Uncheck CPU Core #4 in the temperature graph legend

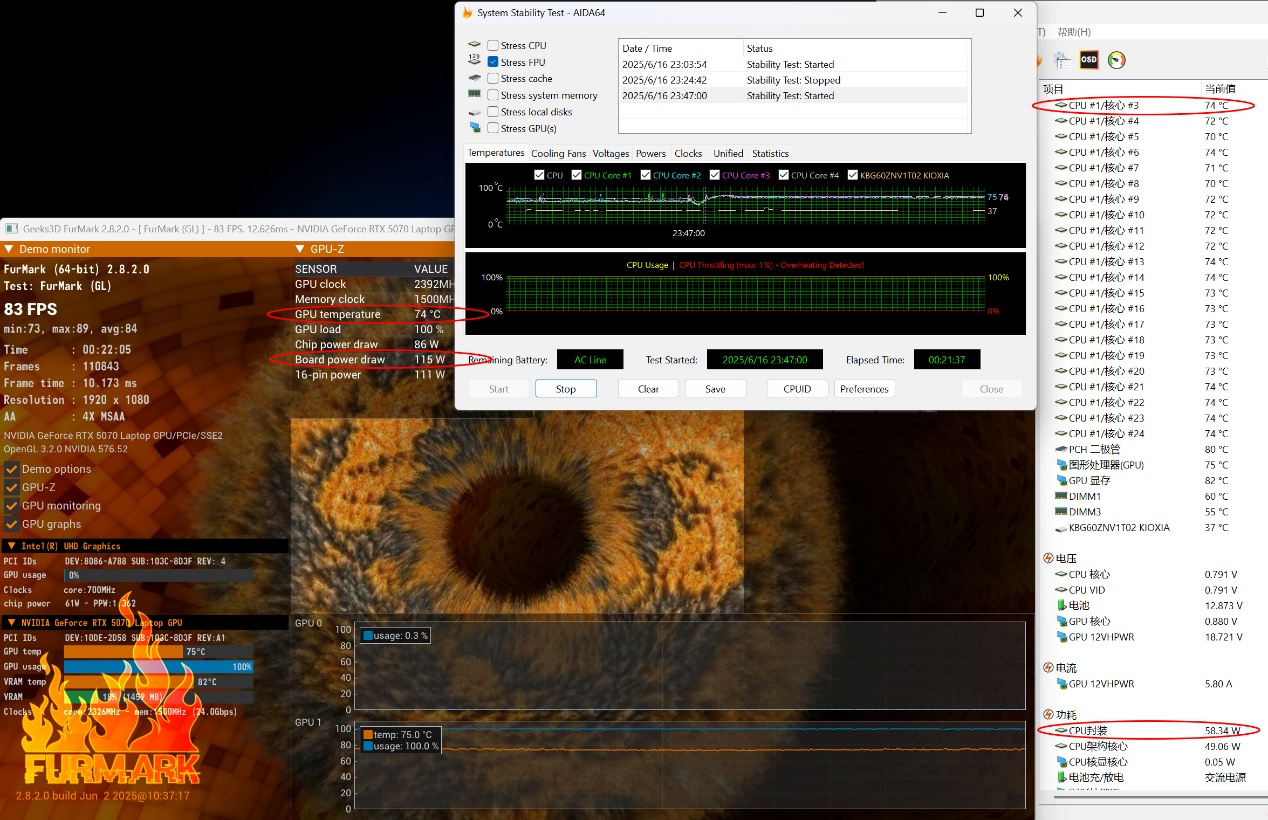784,175
